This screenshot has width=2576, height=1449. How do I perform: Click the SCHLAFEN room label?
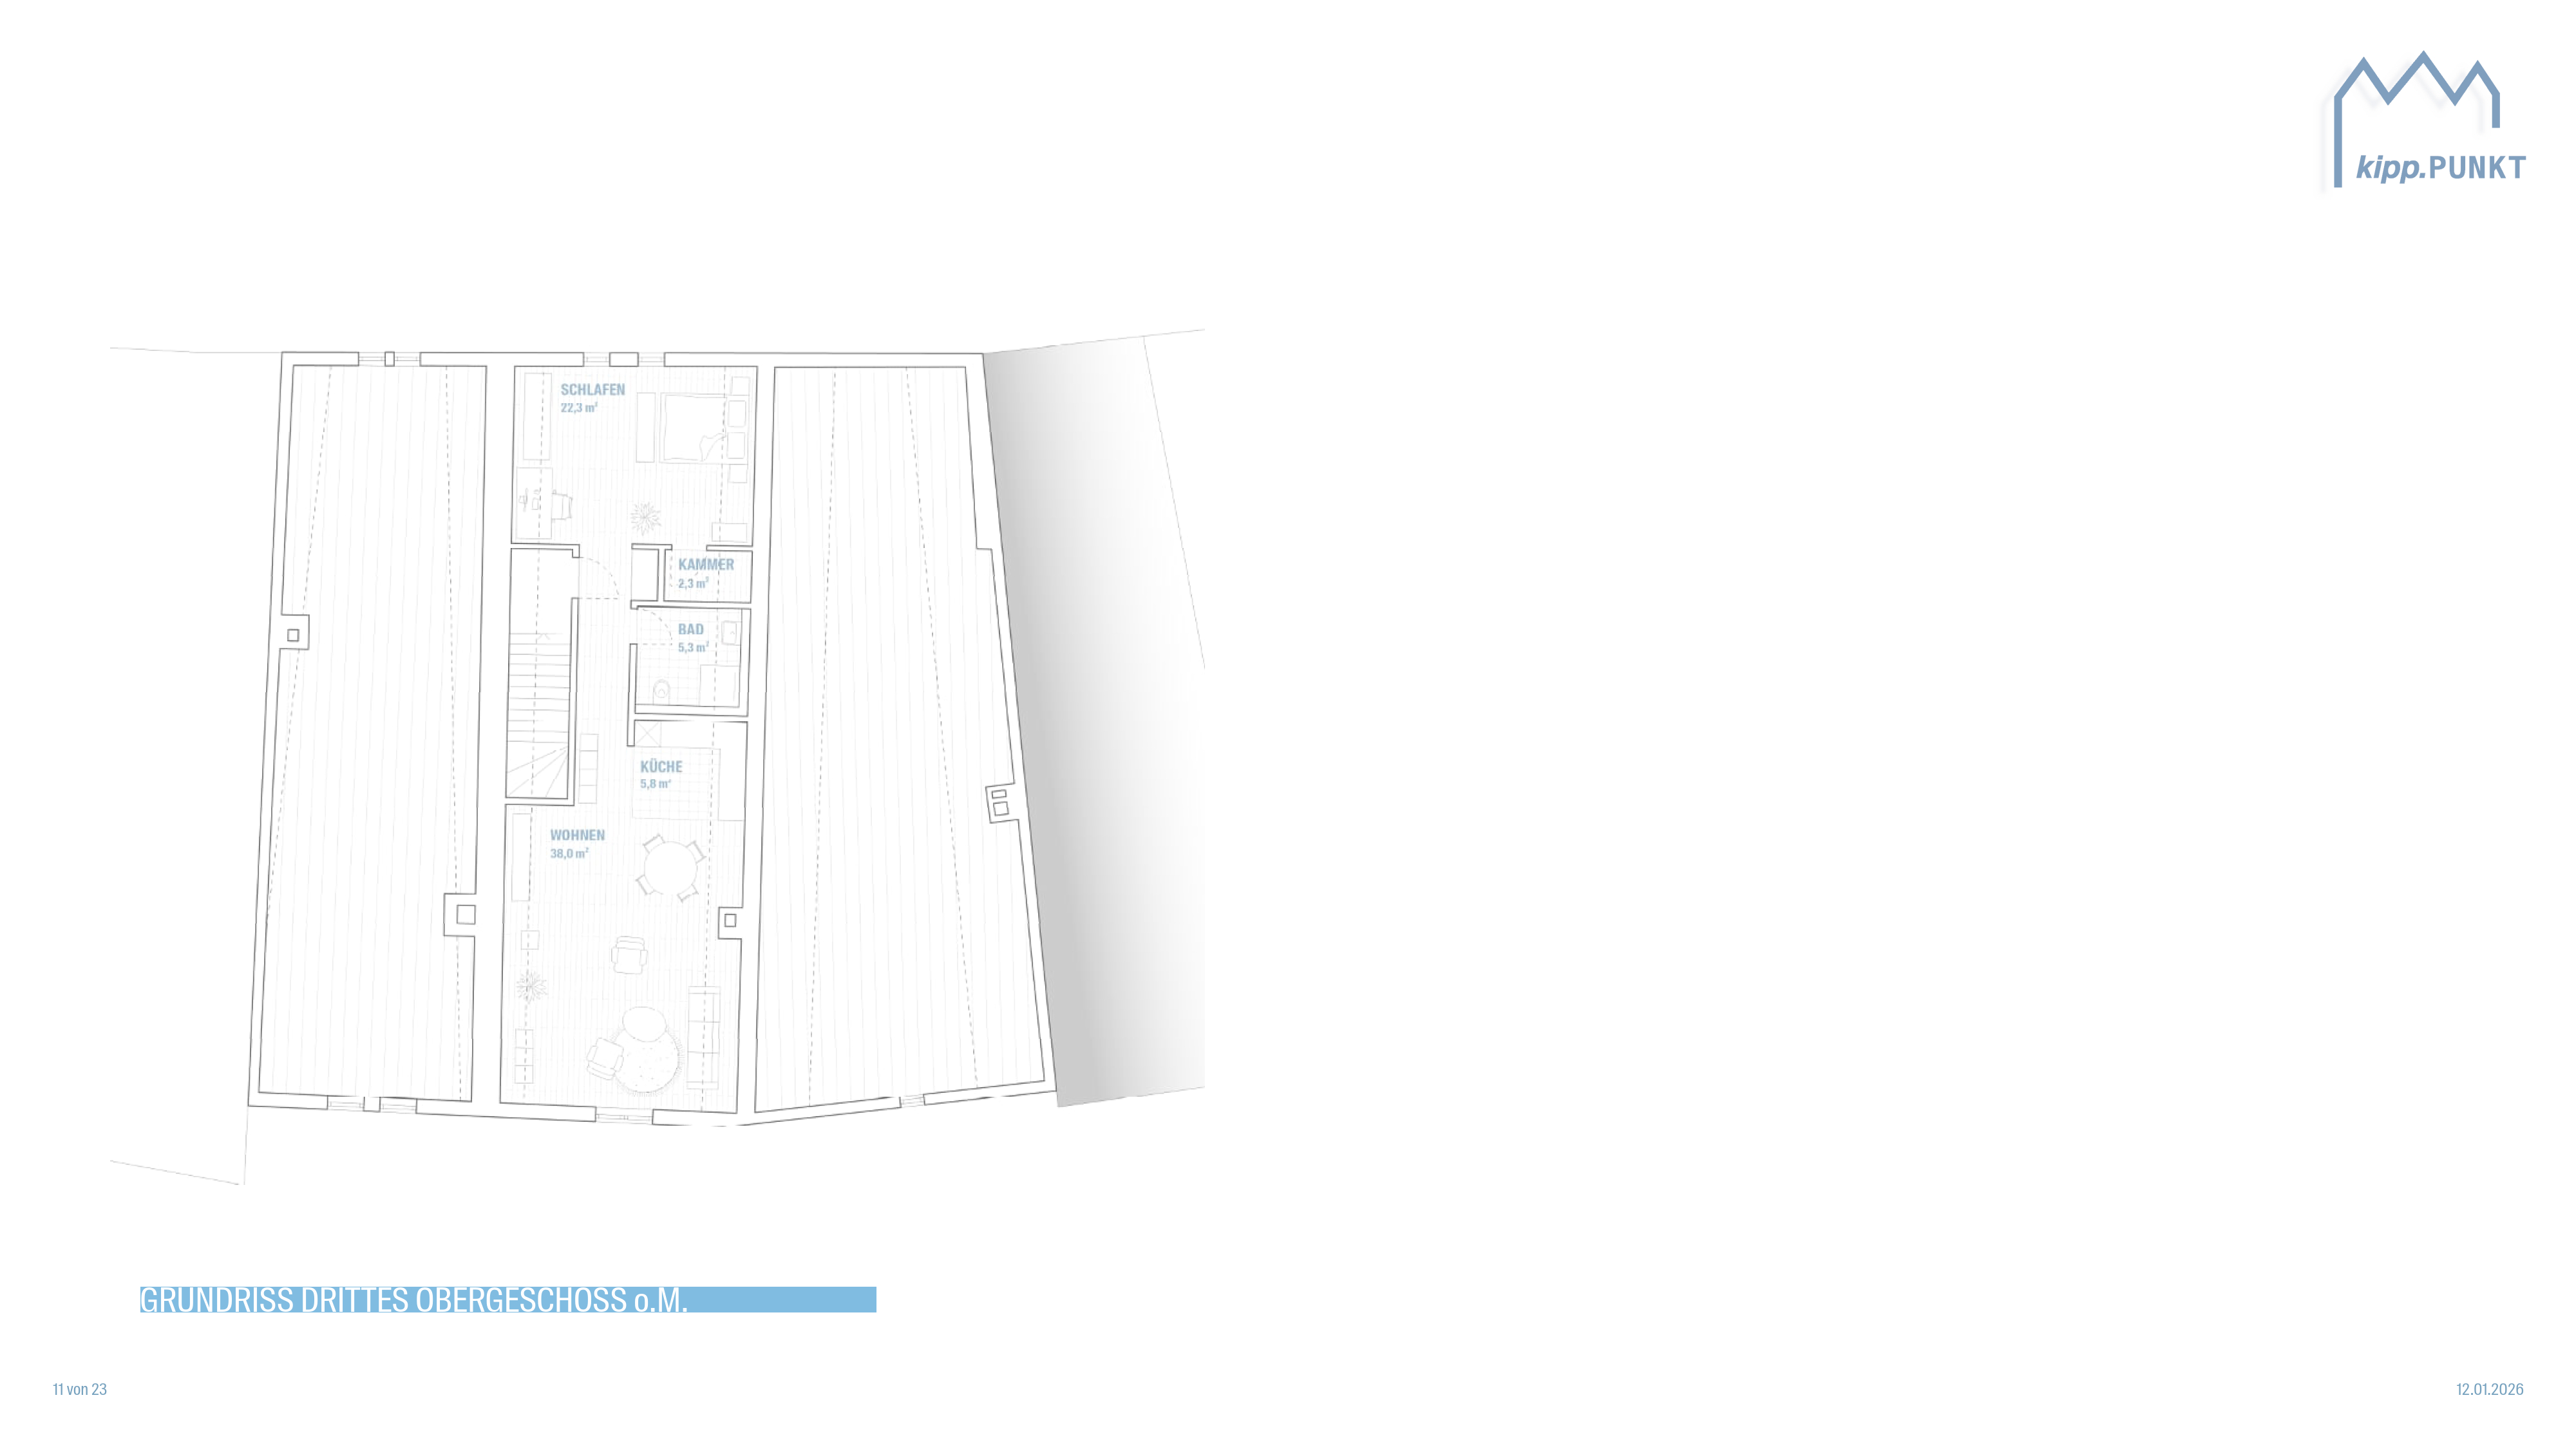point(592,390)
